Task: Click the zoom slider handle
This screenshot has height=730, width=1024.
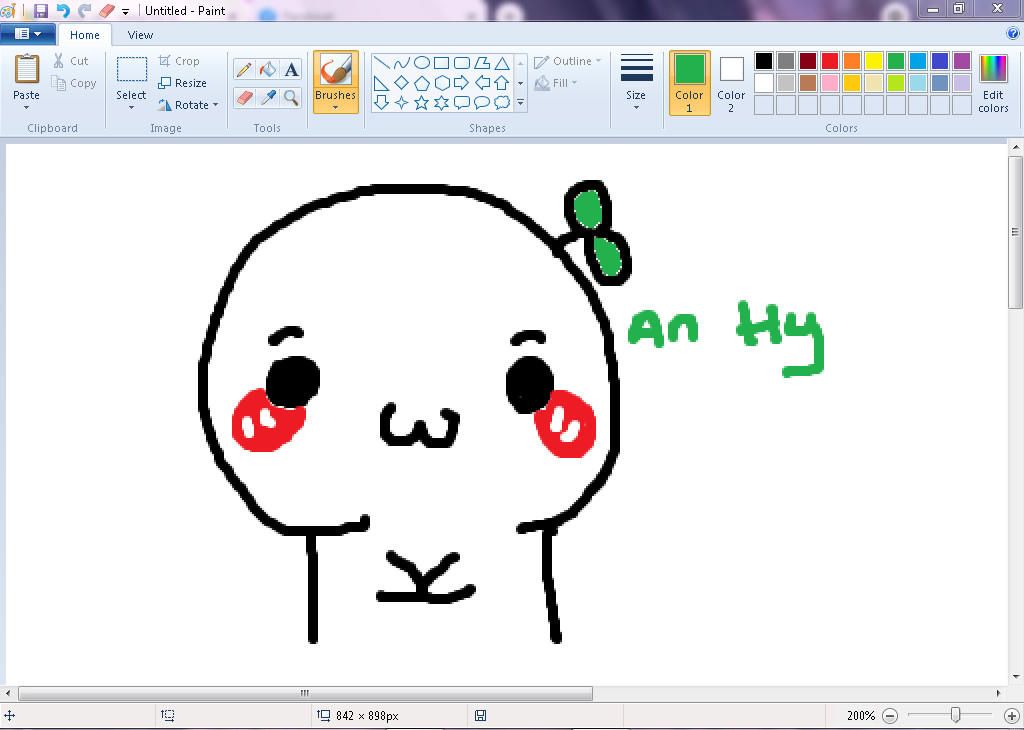Action: [x=955, y=715]
